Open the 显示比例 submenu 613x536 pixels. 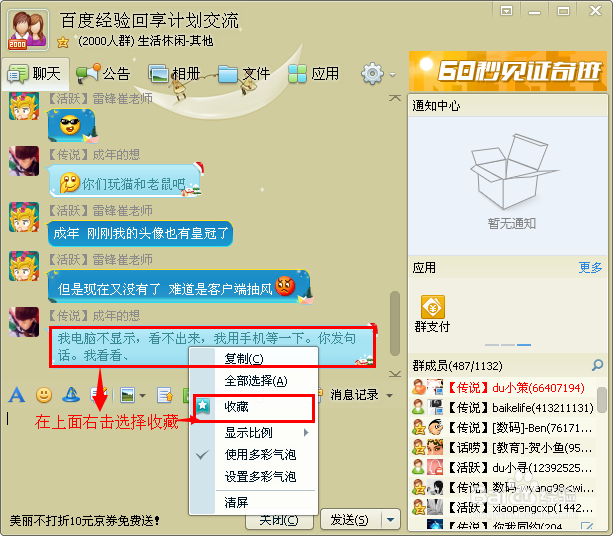pos(253,432)
